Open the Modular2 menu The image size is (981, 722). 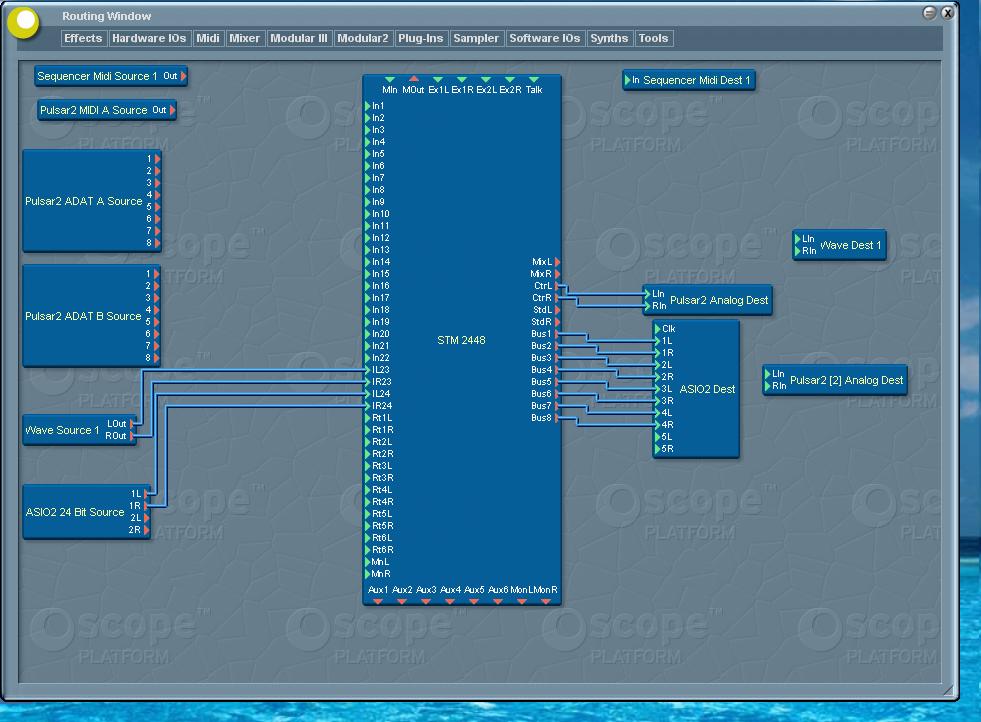point(363,38)
